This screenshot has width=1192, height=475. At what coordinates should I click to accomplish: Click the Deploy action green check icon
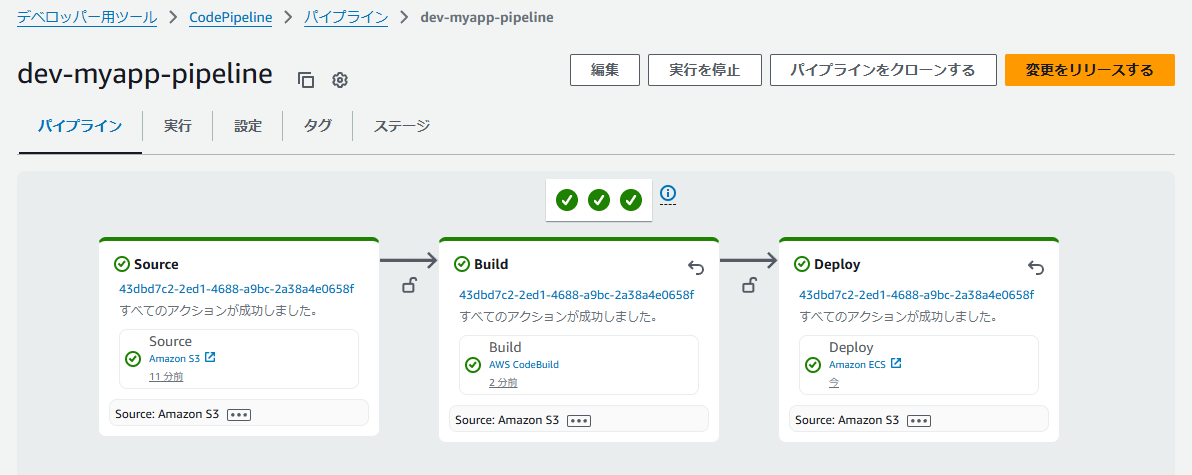[813, 365]
